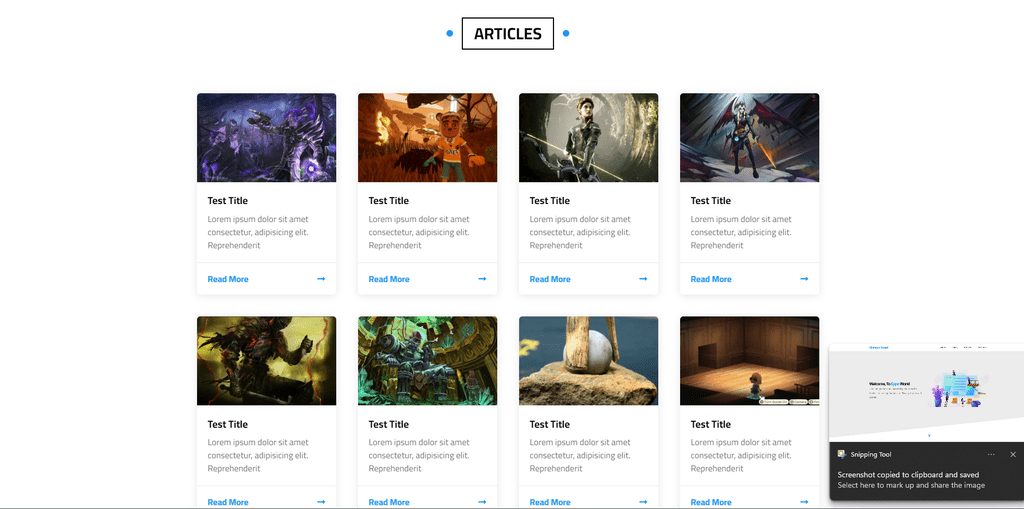The height and width of the screenshot is (509, 1024).
Task: Click the green stone golem article image
Action: [428, 361]
